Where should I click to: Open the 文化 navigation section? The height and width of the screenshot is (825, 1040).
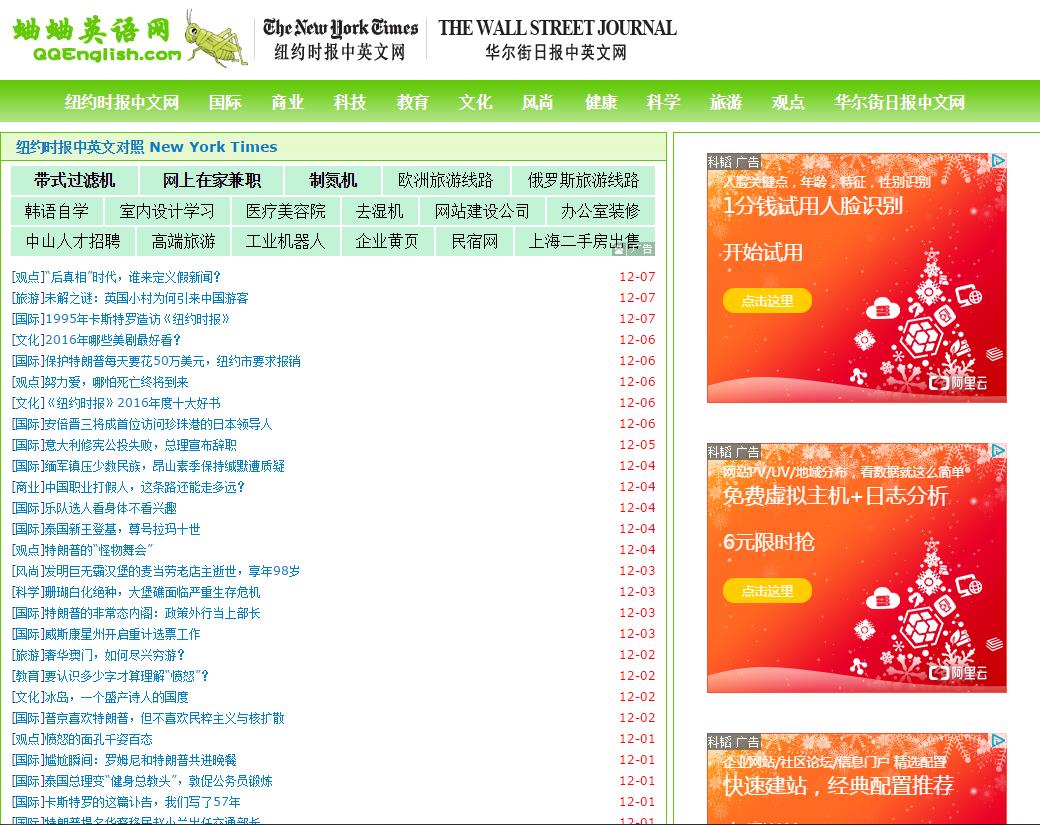(475, 102)
